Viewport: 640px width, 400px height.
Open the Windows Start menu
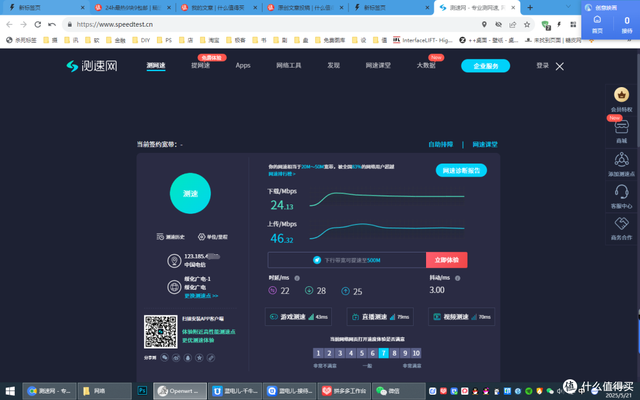click(10, 391)
